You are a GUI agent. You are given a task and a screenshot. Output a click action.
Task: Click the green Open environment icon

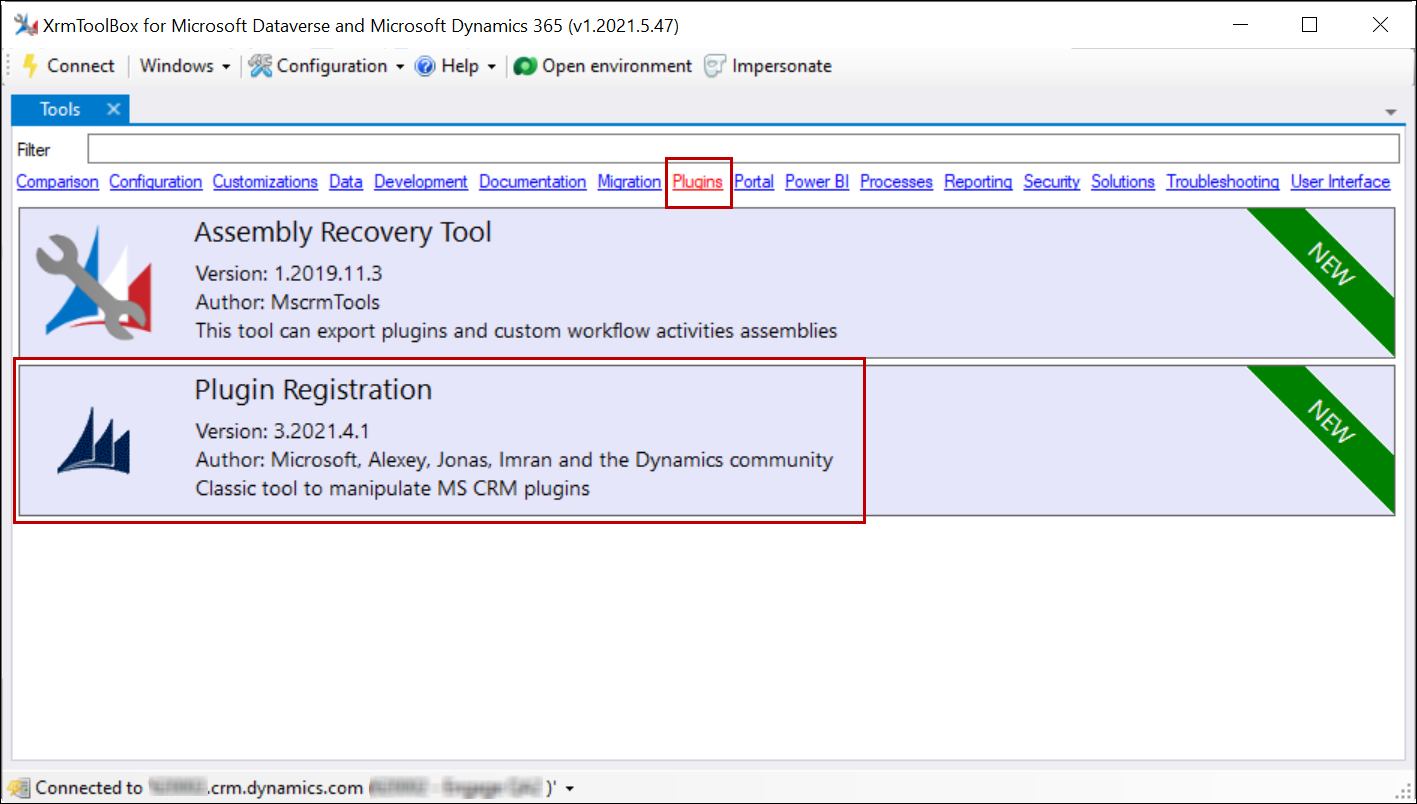coord(525,66)
